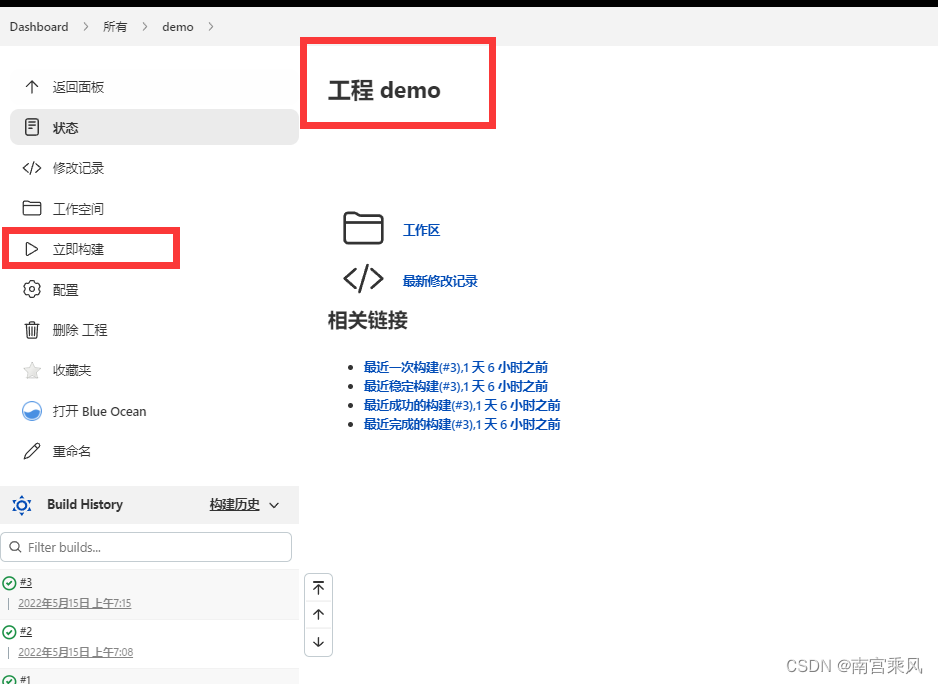Click the up arrow in build pager
Screen dimensions: 938x684
point(318,615)
